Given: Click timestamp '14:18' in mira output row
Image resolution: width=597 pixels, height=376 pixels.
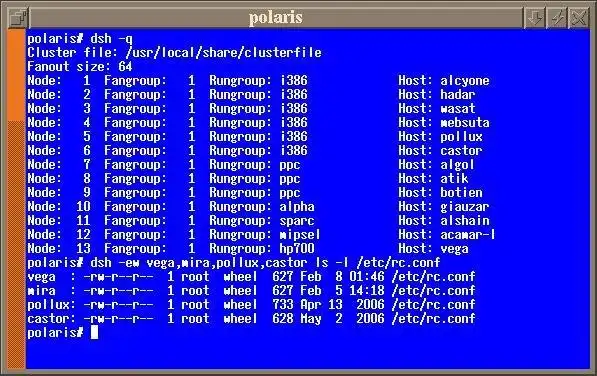Looking at the screenshot, I should point(367,291).
